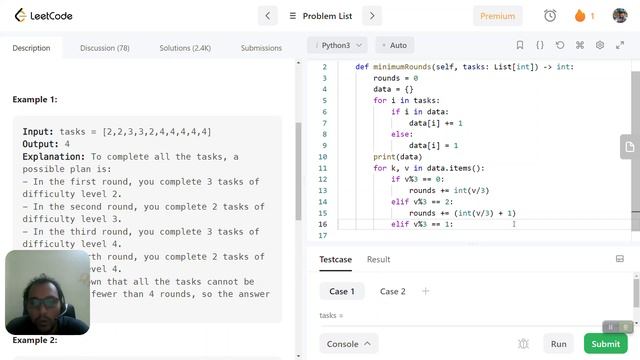Open the Submissions tab
Screen dimensions: 640x360
(x=261, y=48)
